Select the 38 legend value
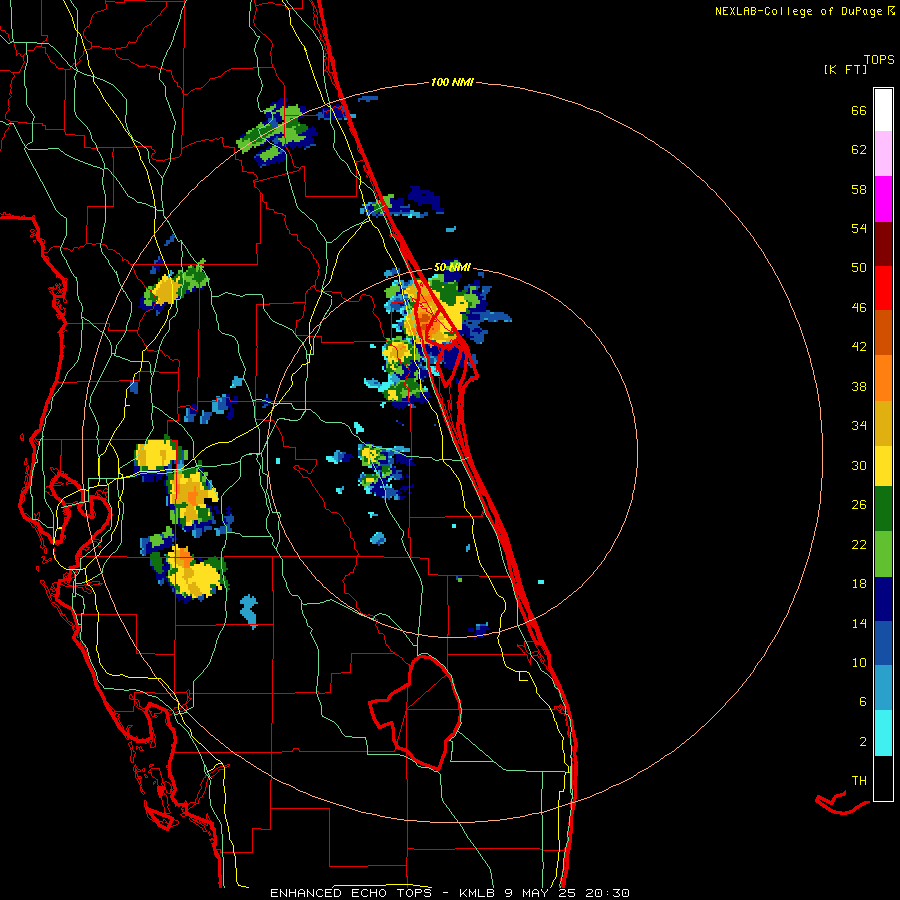Screen dimensions: 900x900 click(x=859, y=386)
